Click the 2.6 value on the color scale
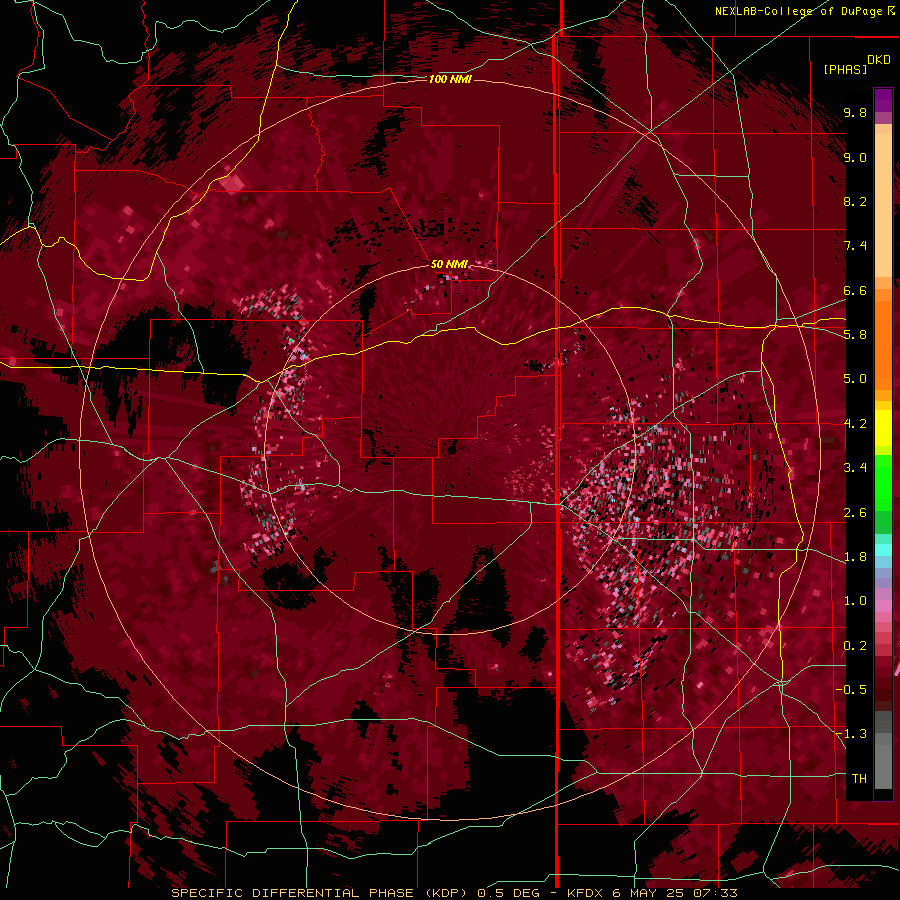This screenshot has height=900, width=900. point(855,513)
